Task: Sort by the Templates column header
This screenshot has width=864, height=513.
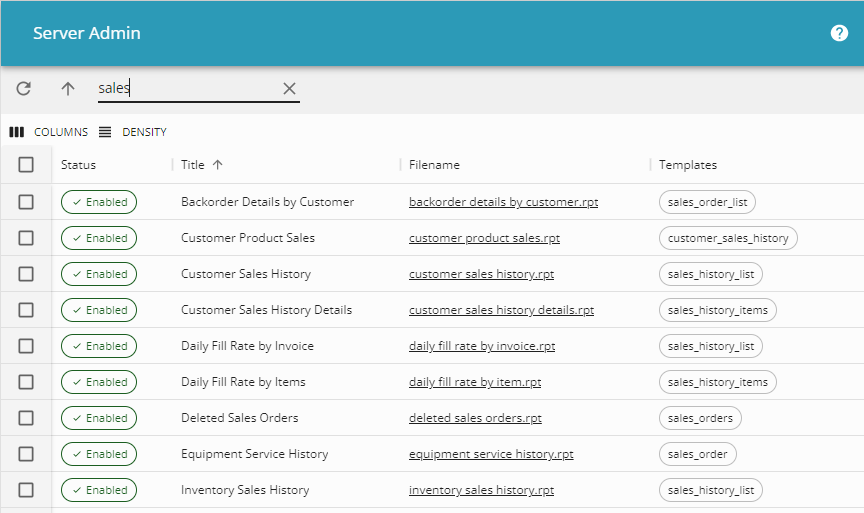Action: pyautogui.click(x=688, y=165)
